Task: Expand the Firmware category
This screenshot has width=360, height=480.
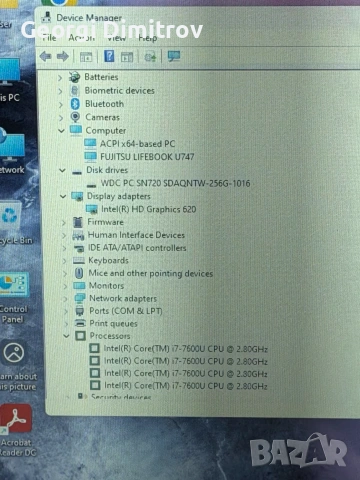Action: tap(64, 223)
